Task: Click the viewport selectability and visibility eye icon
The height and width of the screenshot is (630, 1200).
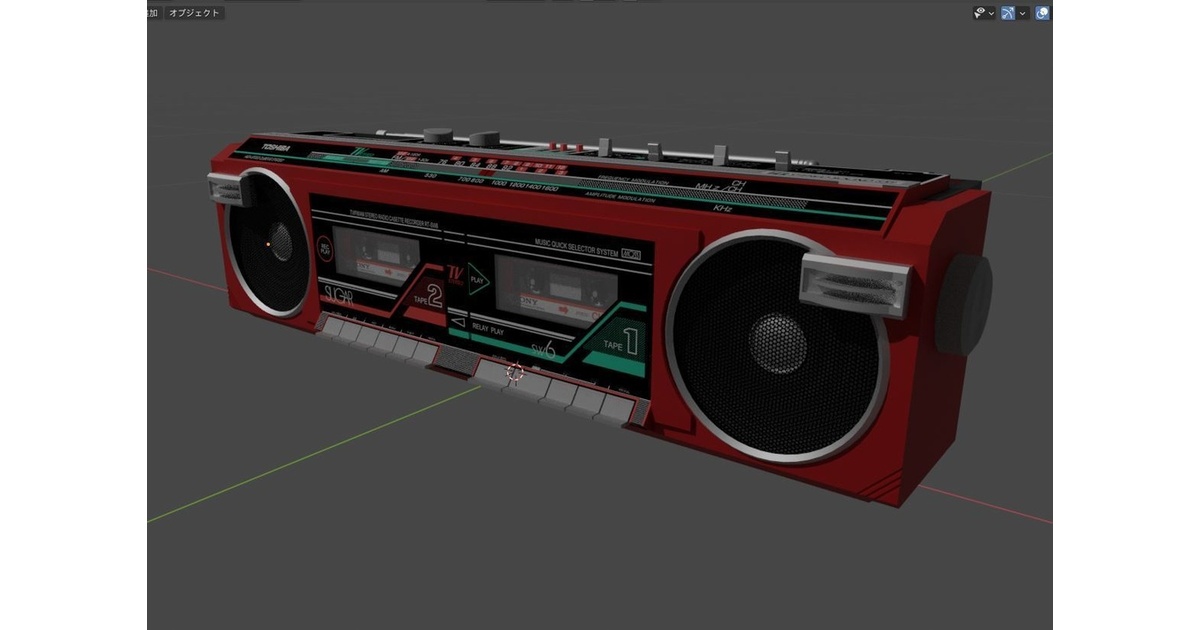Action: [981, 13]
